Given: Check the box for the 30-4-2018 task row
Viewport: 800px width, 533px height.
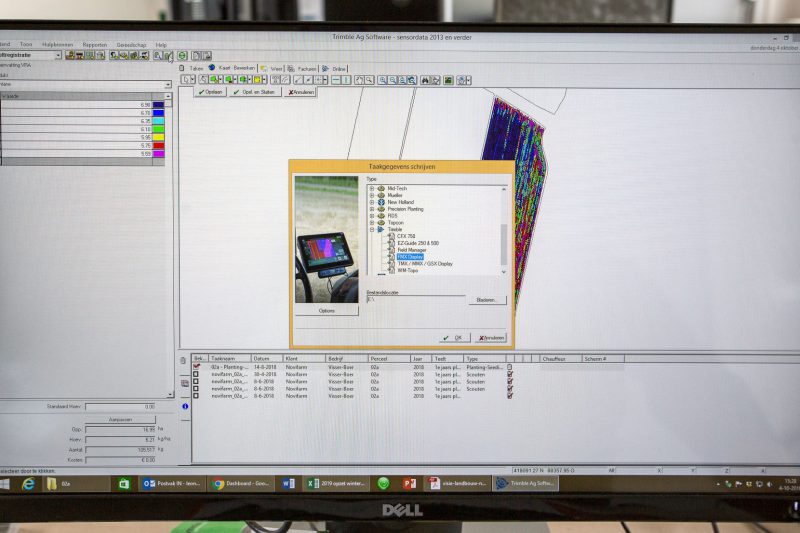Looking at the screenshot, I should [x=196, y=374].
